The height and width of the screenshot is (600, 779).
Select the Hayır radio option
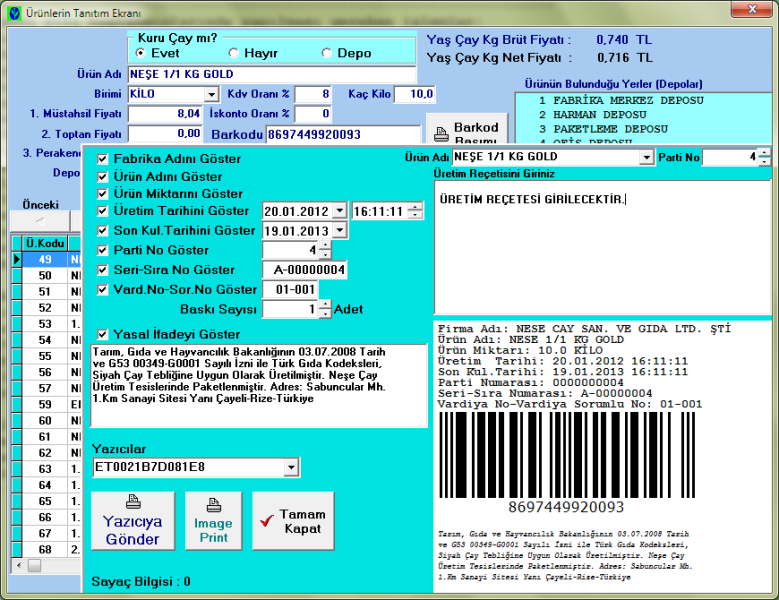pyautogui.click(x=234, y=53)
